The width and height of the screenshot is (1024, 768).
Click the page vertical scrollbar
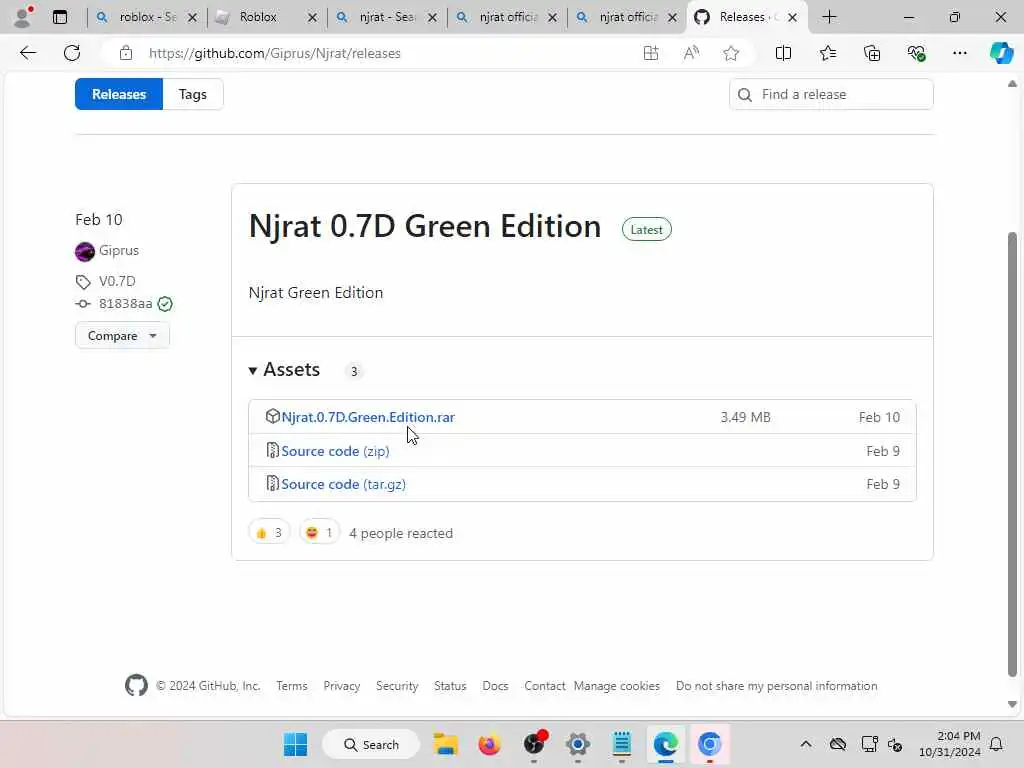pyautogui.click(x=1012, y=454)
